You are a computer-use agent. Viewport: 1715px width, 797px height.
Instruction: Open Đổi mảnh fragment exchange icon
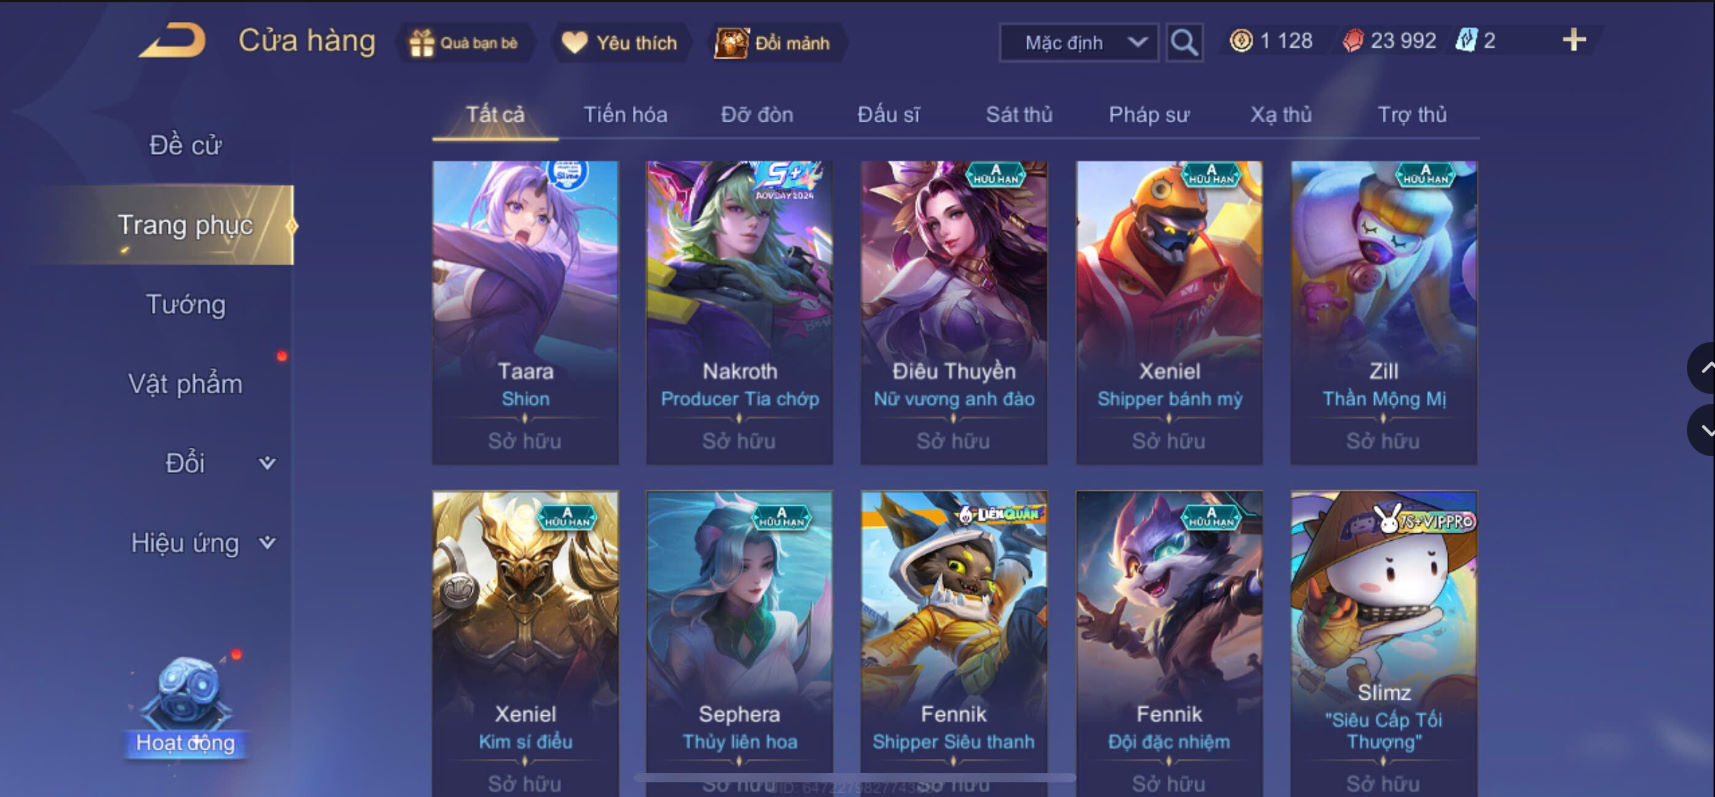731,43
